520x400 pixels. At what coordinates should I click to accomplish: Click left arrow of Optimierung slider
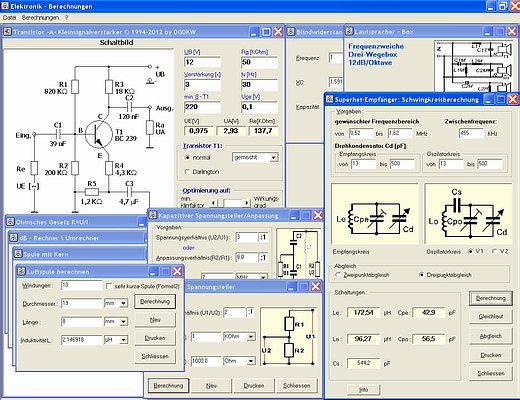point(213,202)
